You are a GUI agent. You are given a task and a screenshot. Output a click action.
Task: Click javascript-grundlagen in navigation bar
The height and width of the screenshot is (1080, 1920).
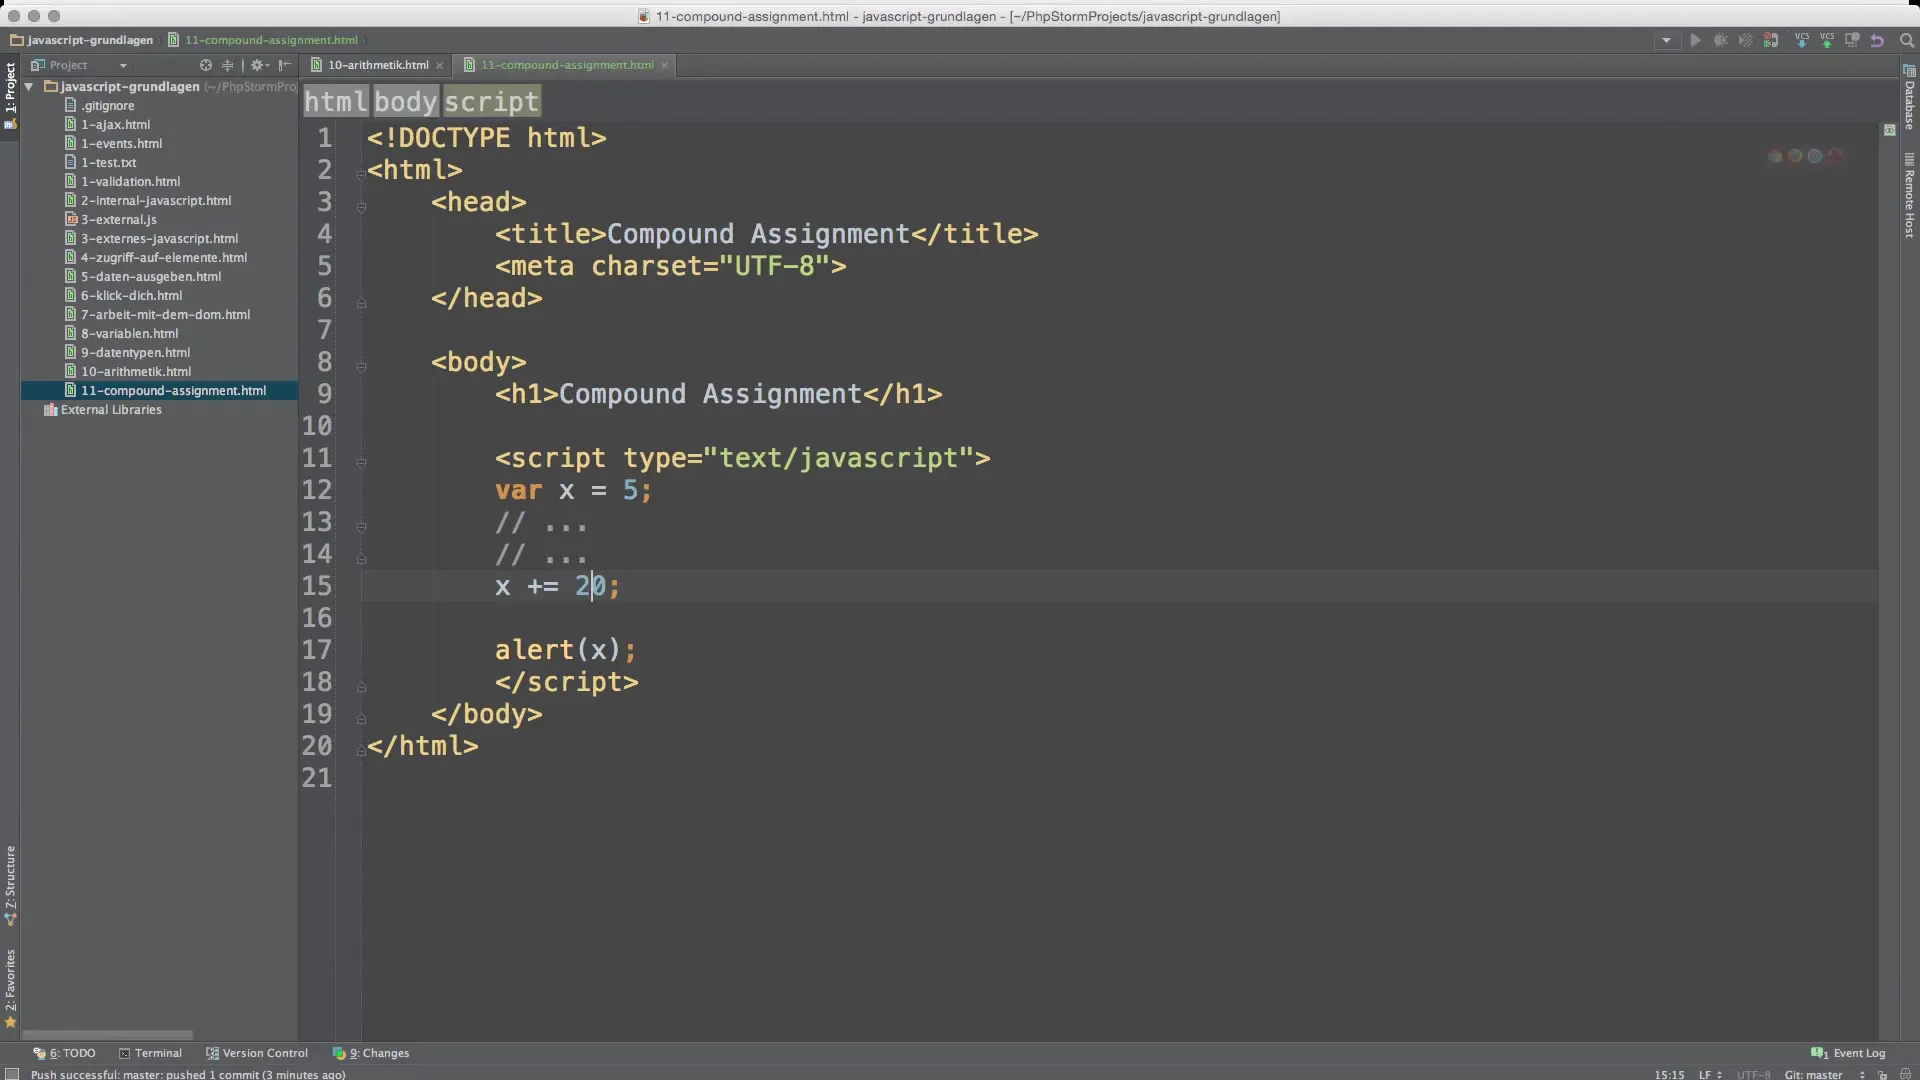(x=82, y=40)
